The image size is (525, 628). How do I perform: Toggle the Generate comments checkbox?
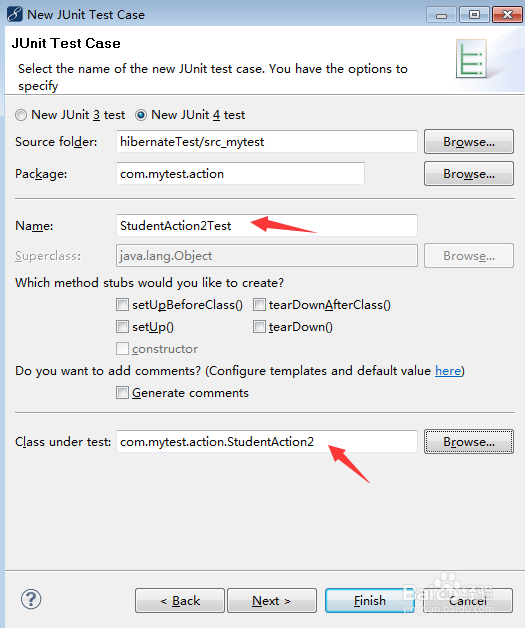(x=122, y=392)
